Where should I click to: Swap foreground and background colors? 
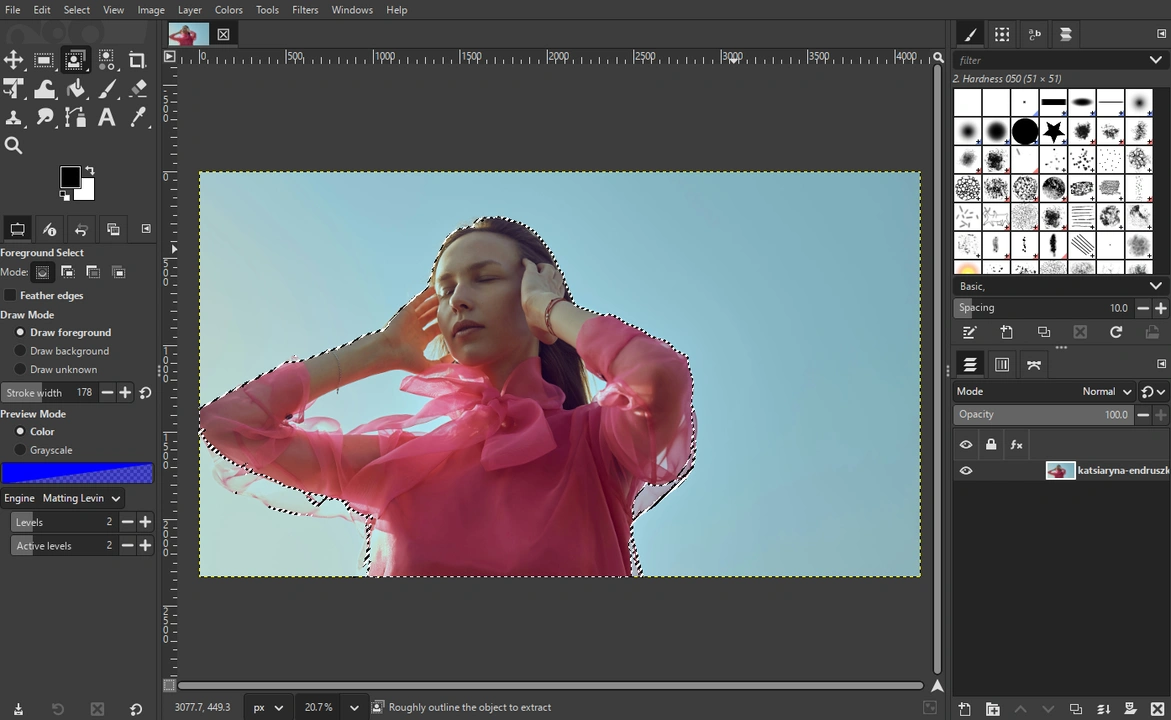[90, 170]
